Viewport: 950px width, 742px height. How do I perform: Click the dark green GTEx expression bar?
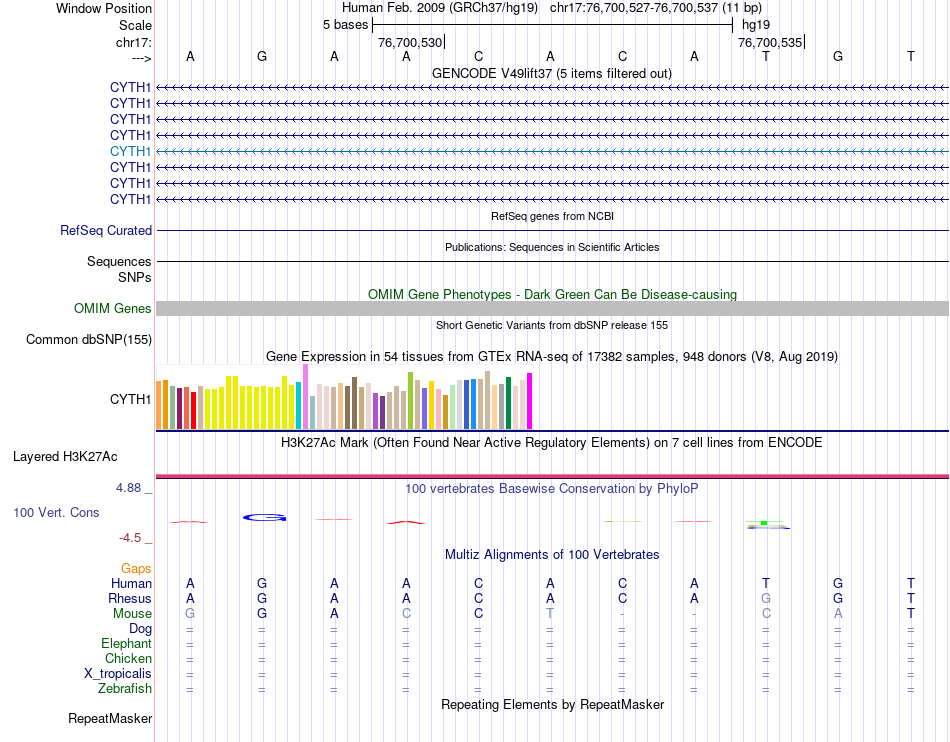click(508, 403)
